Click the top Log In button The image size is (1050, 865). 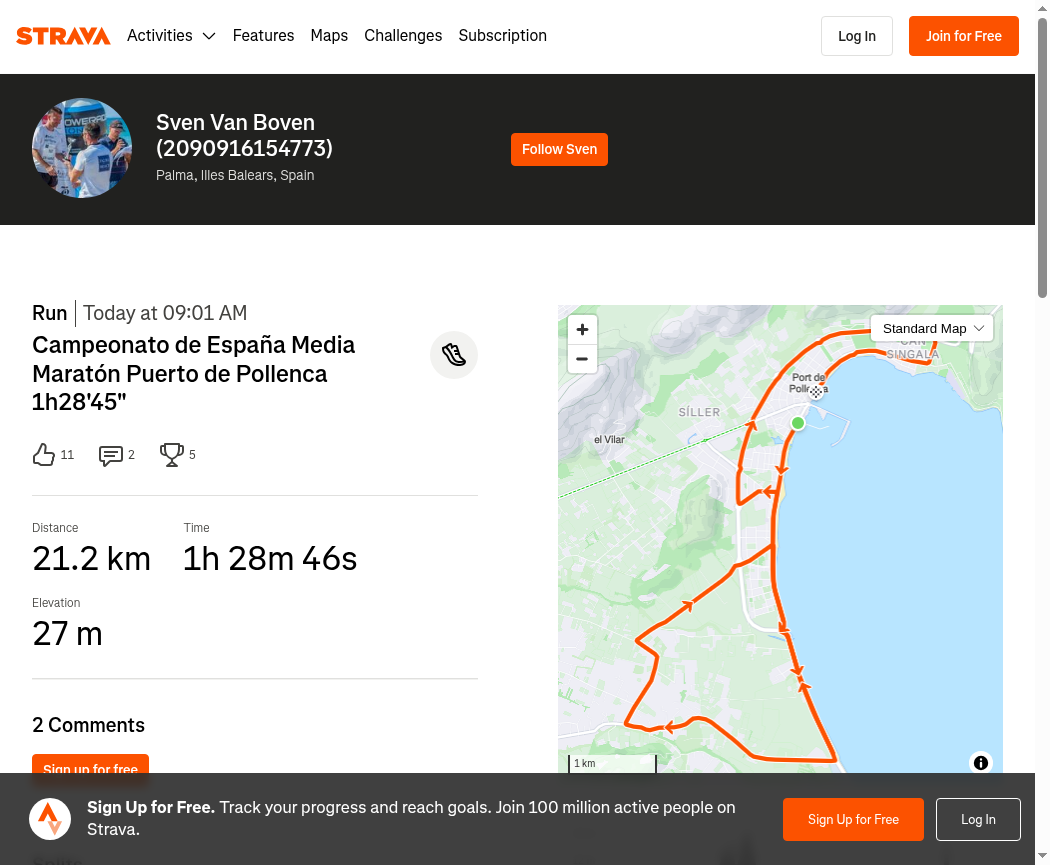click(856, 36)
